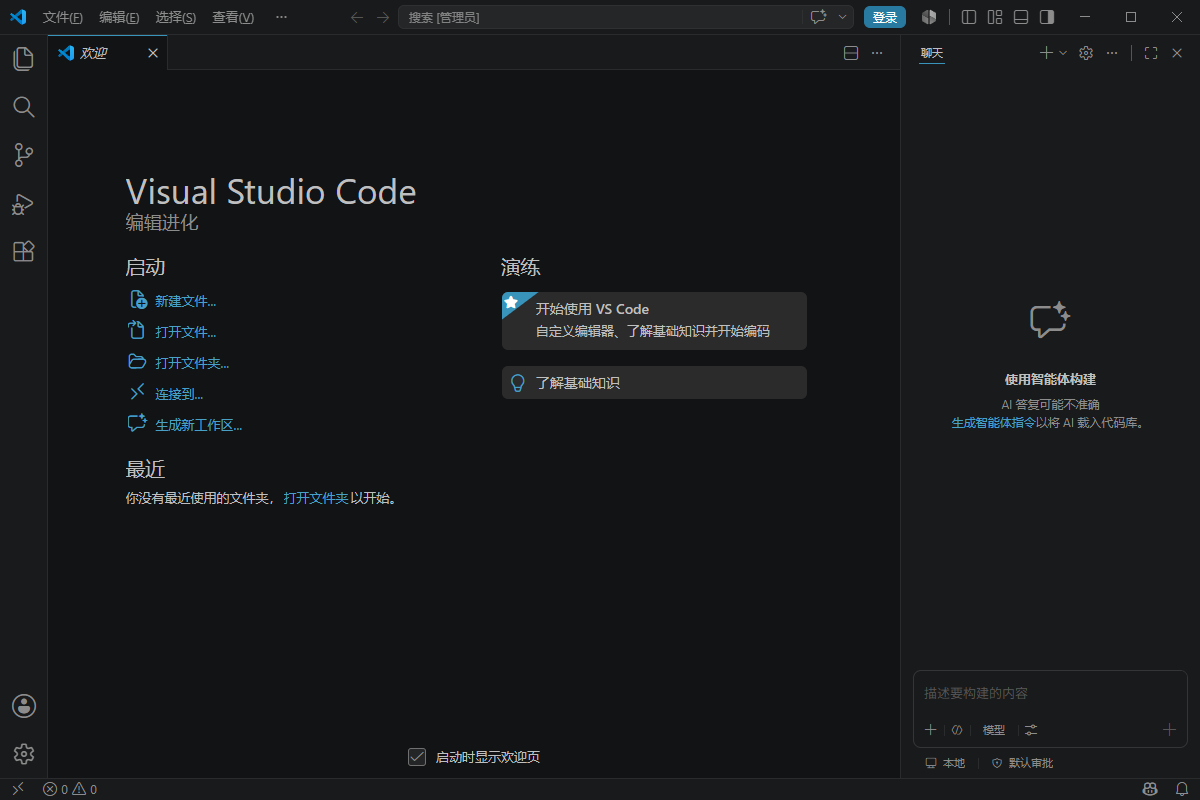Image resolution: width=1200 pixels, height=800 pixels.
Task: Select the 欢迎 editor tab
Action: point(108,53)
